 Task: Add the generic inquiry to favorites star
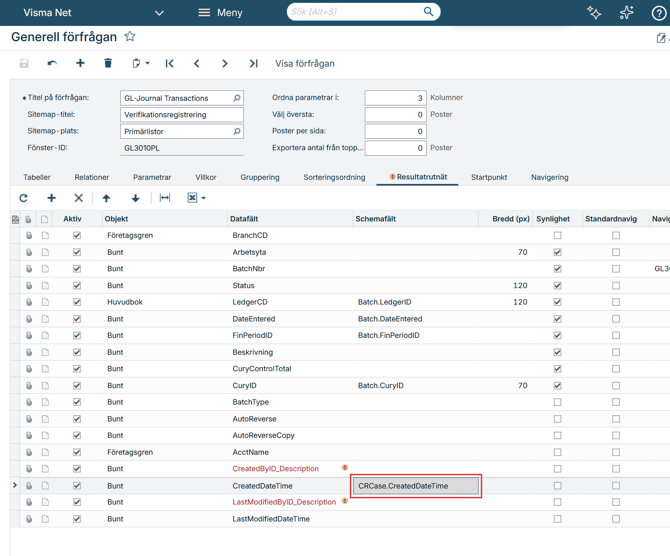click(130, 37)
